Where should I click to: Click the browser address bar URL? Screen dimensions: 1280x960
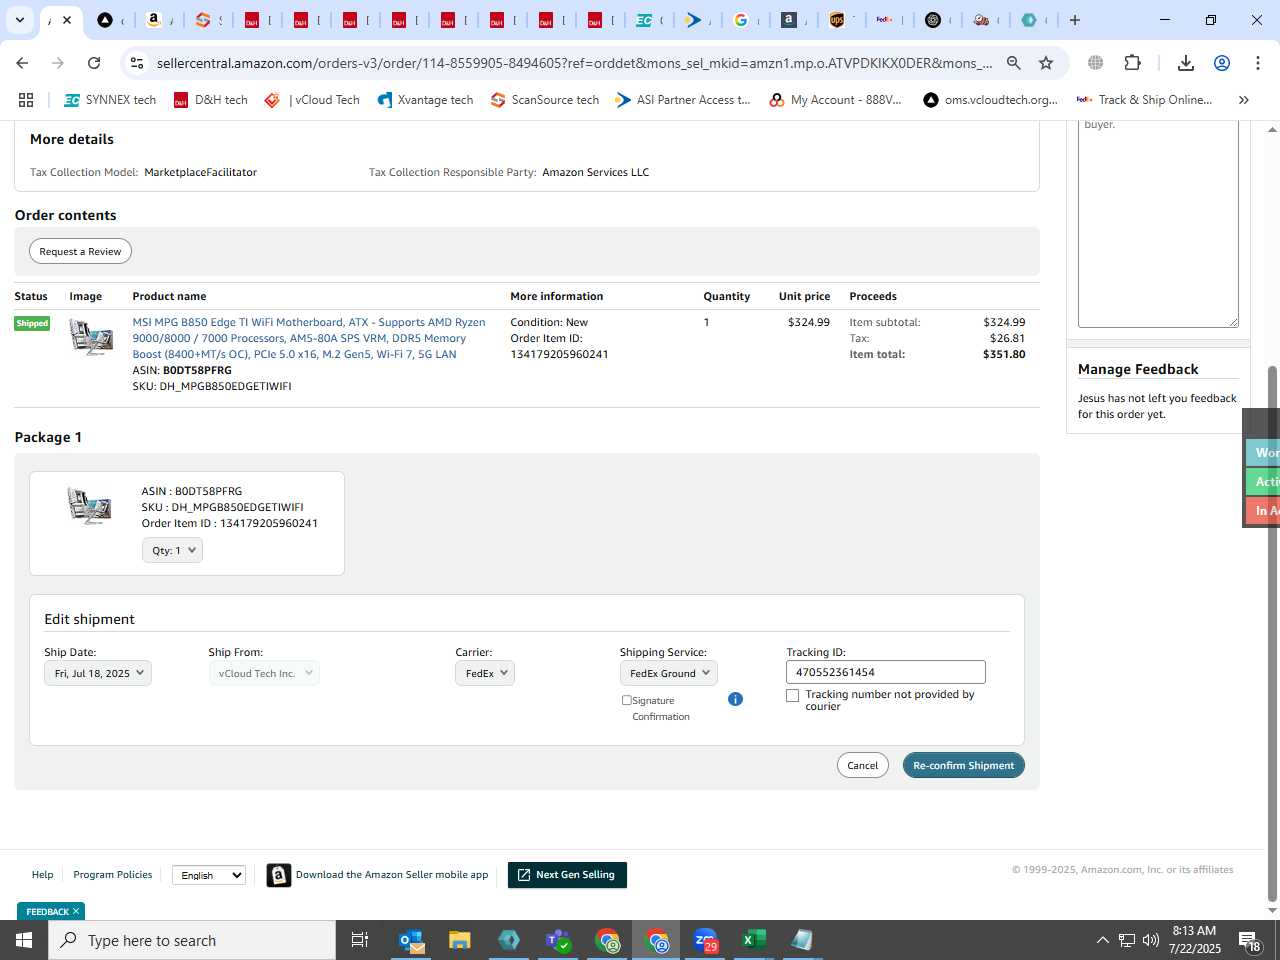[x=574, y=63]
